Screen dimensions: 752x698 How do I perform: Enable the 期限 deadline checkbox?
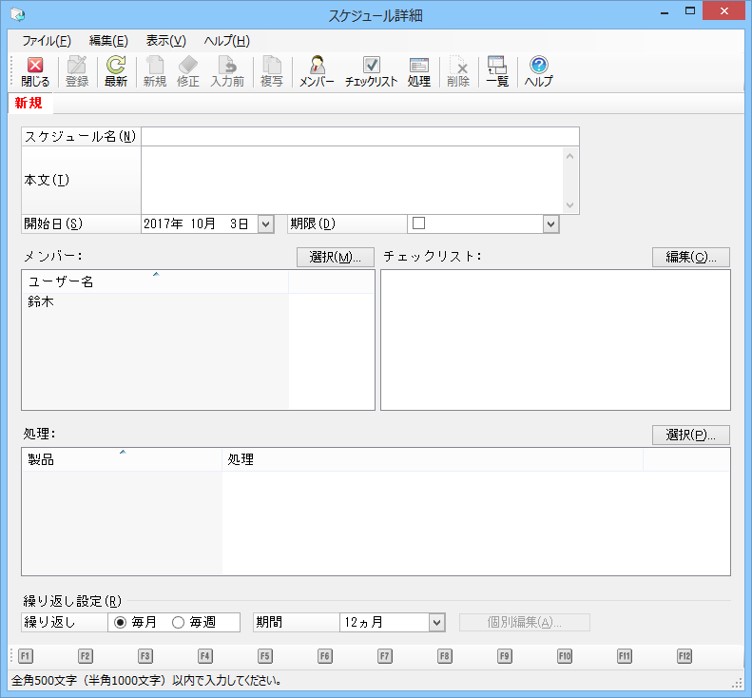tap(419, 223)
